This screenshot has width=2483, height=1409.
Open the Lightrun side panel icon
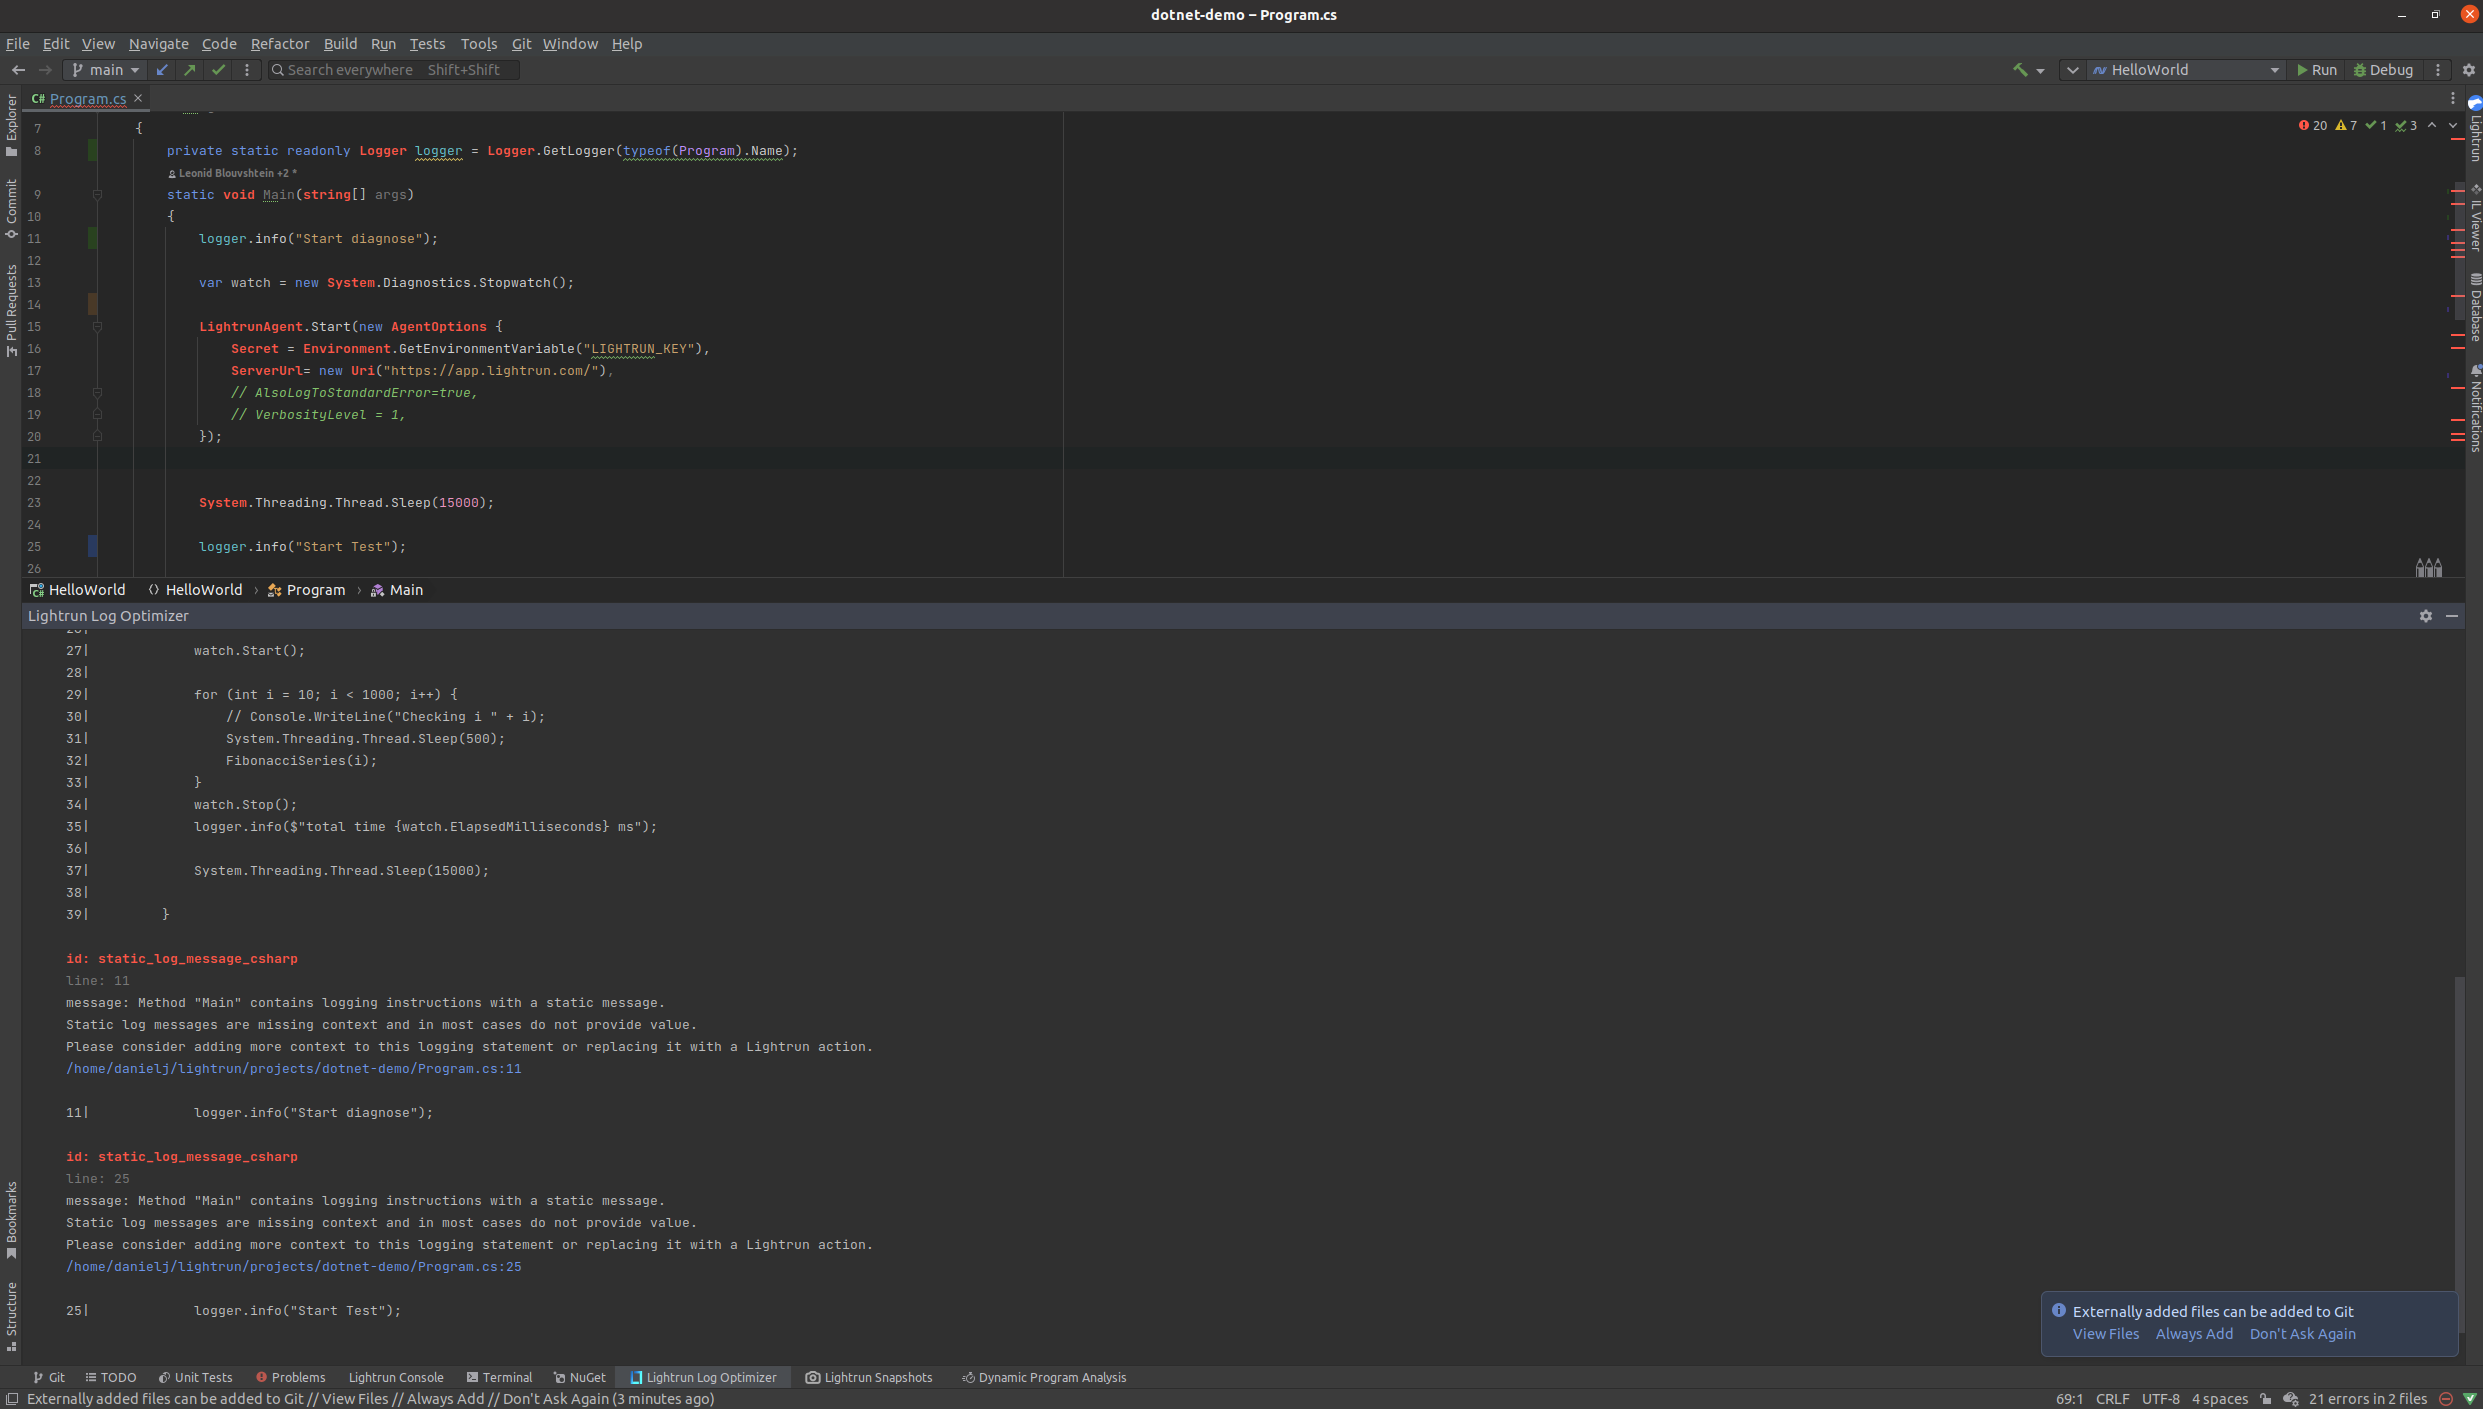tap(2474, 104)
